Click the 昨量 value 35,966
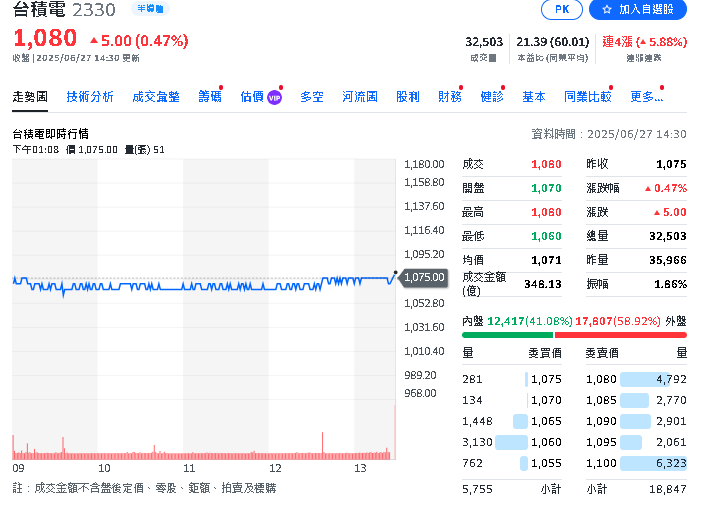 click(668, 260)
